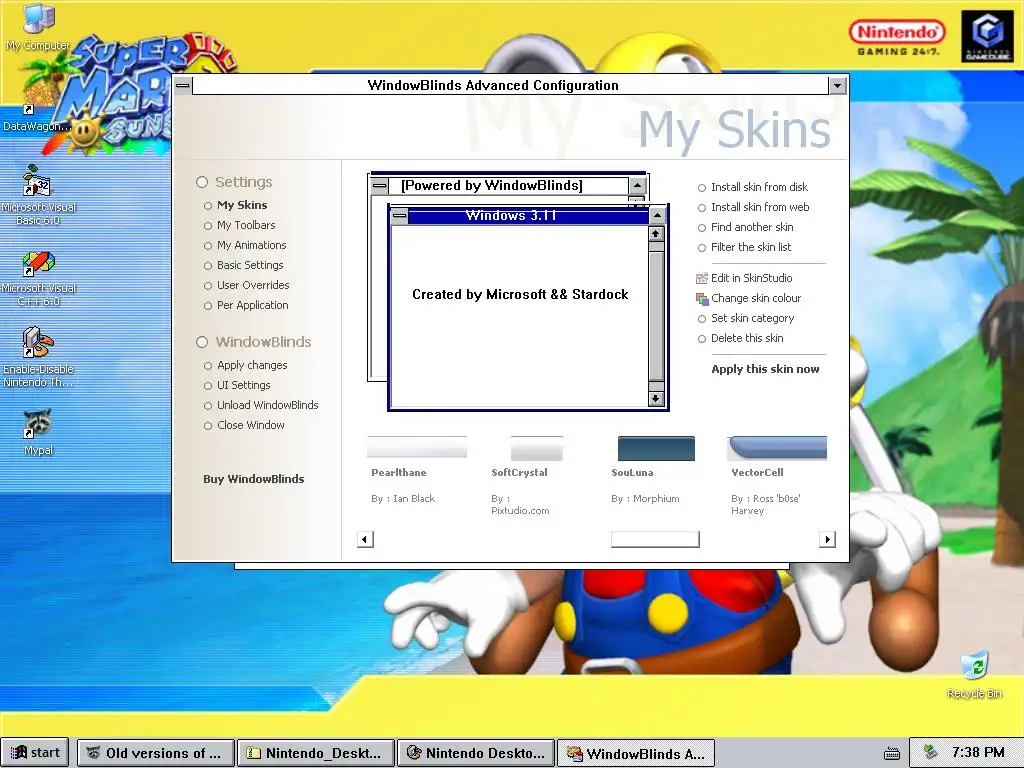This screenshot has width=1024, height=768.
Task: Click preview window scroll up arrow
Action: point(656,234)
